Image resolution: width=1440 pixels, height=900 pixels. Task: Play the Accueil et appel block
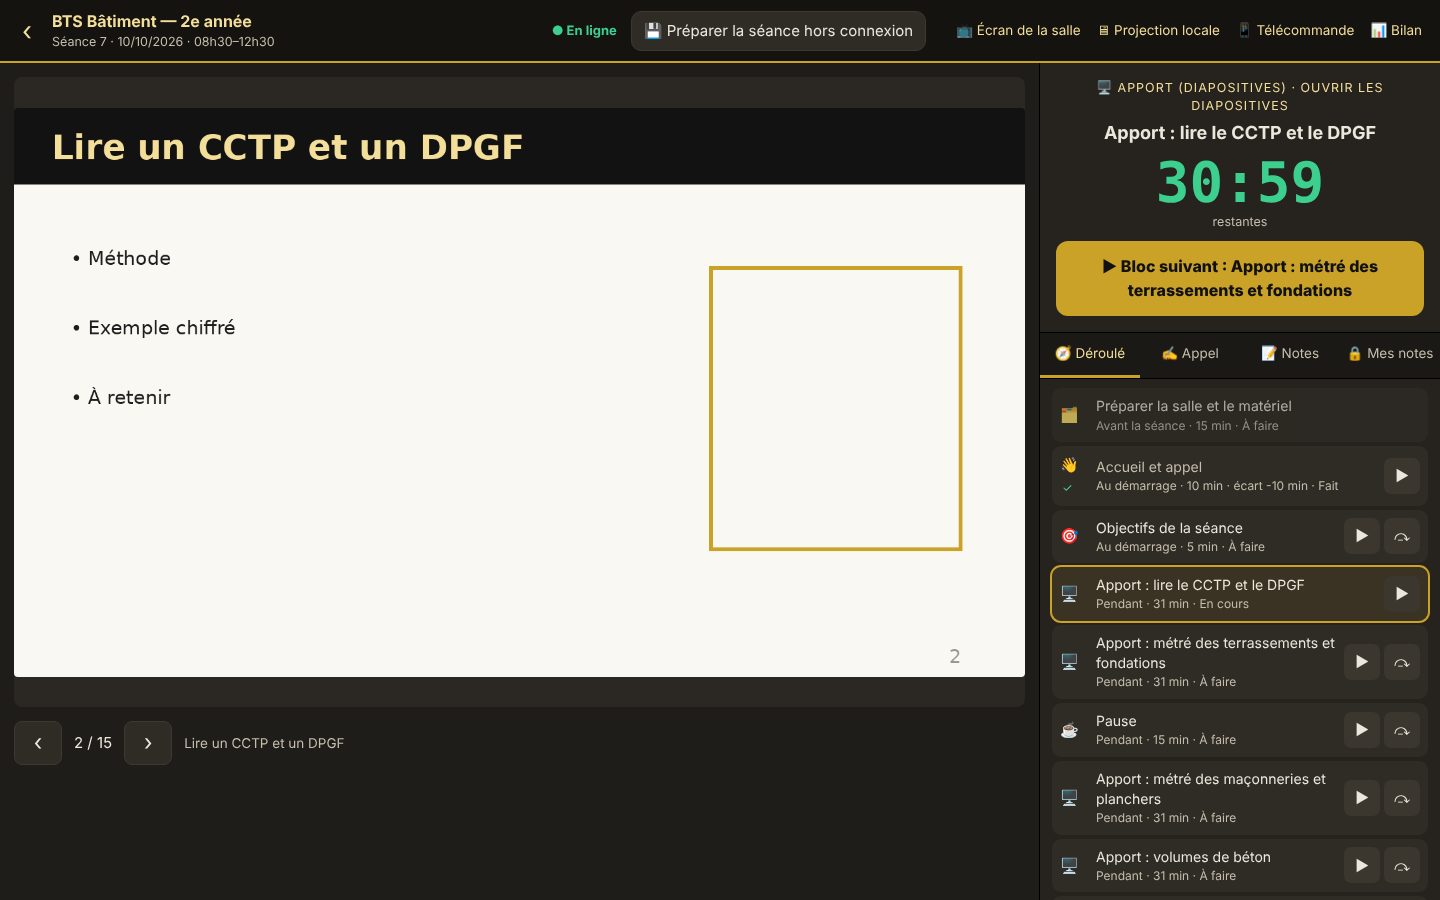click(1402, 476)
